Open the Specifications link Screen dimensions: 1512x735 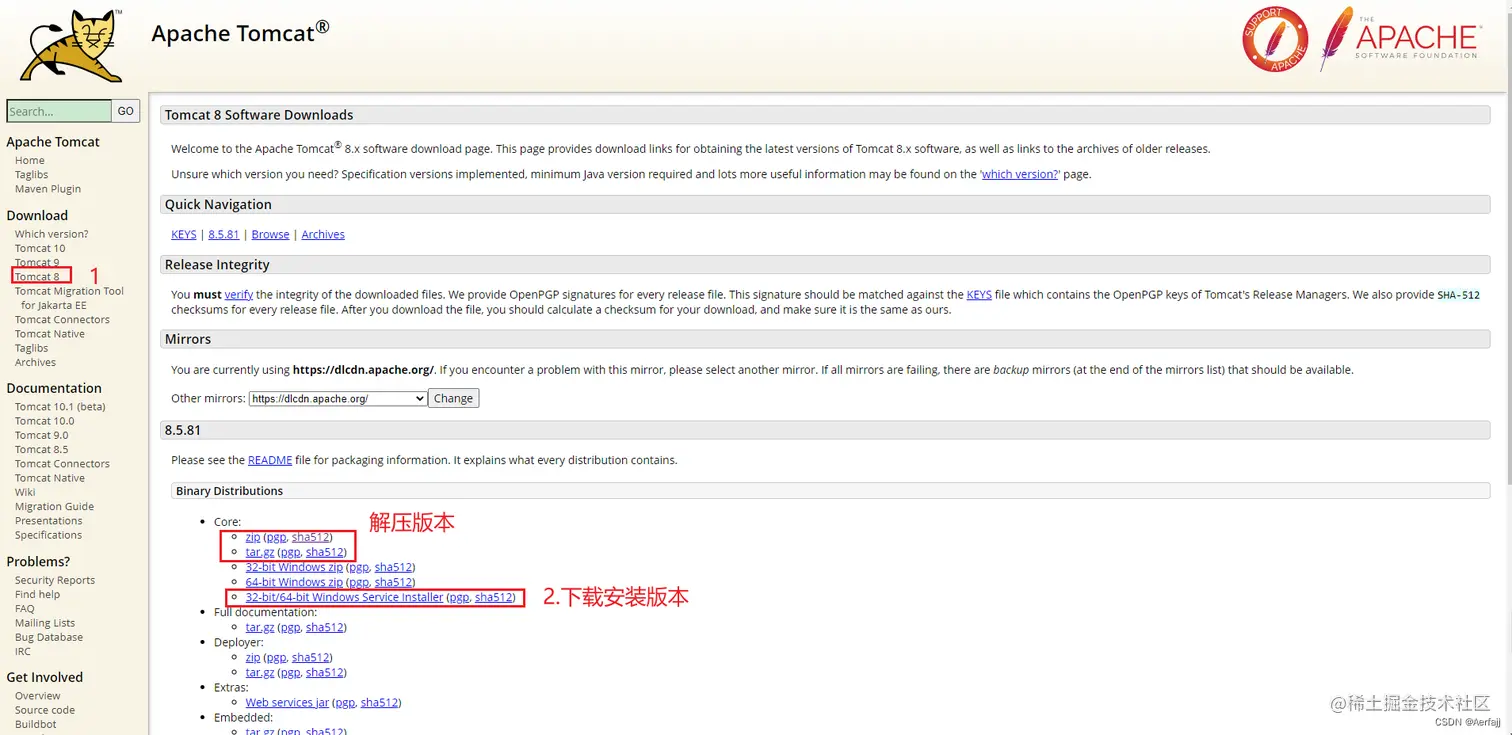[x=48, y=535]
